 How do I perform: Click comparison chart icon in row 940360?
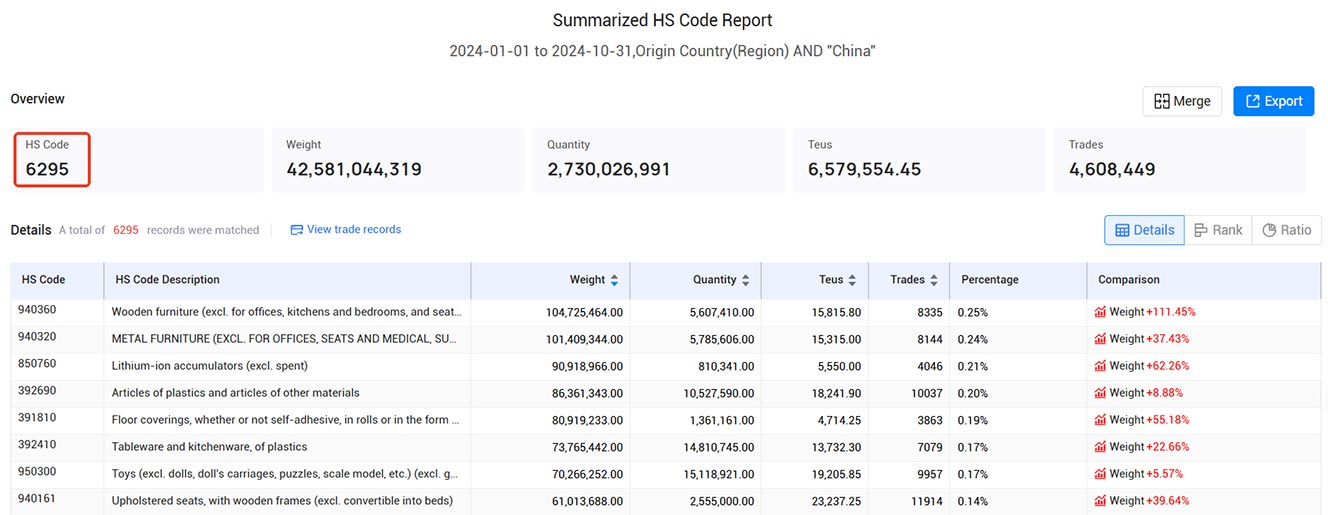coord(1100,312)
